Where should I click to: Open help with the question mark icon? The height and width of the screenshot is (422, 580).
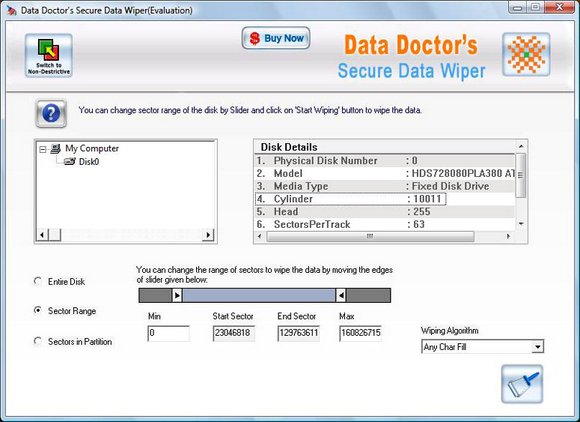point(51,113)
